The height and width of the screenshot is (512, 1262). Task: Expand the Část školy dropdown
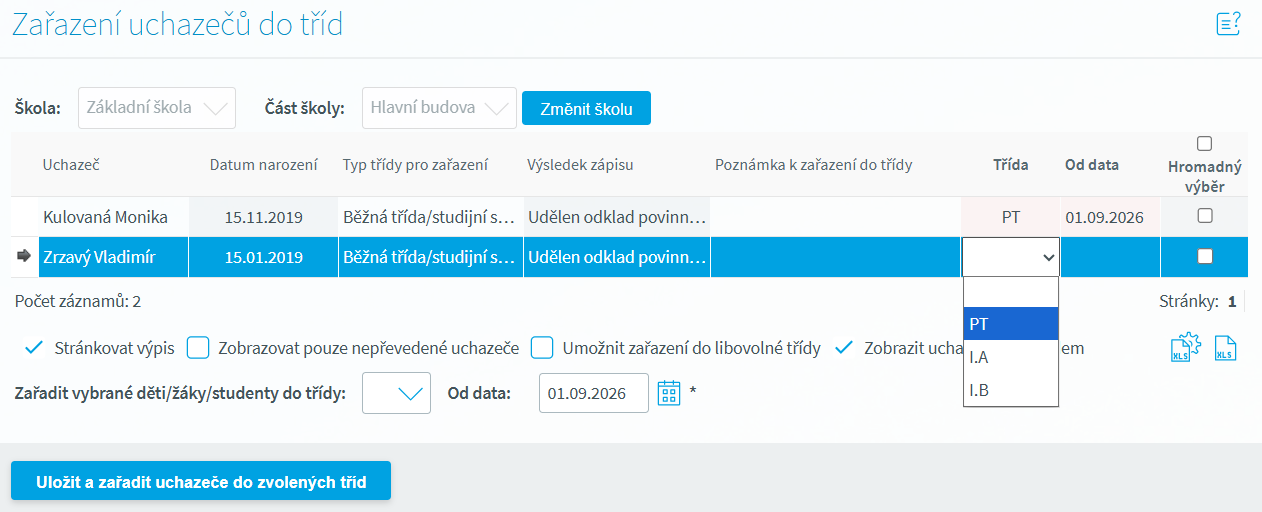pos(439,108)
